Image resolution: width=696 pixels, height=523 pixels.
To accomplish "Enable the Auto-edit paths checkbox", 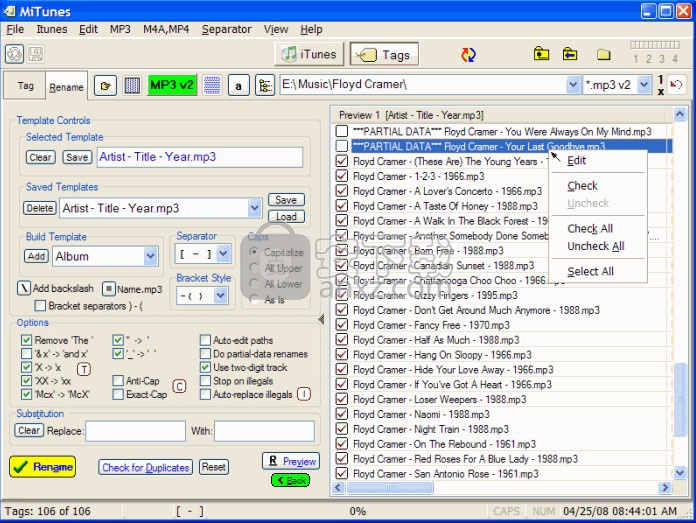I will (205, 340).
